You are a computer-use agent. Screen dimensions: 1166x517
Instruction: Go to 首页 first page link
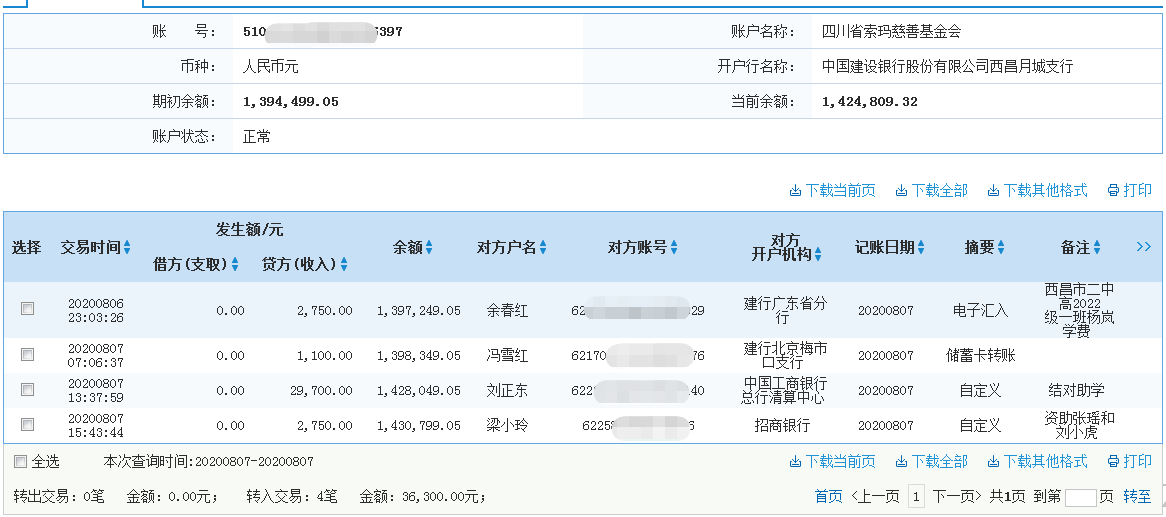[828, 496]
